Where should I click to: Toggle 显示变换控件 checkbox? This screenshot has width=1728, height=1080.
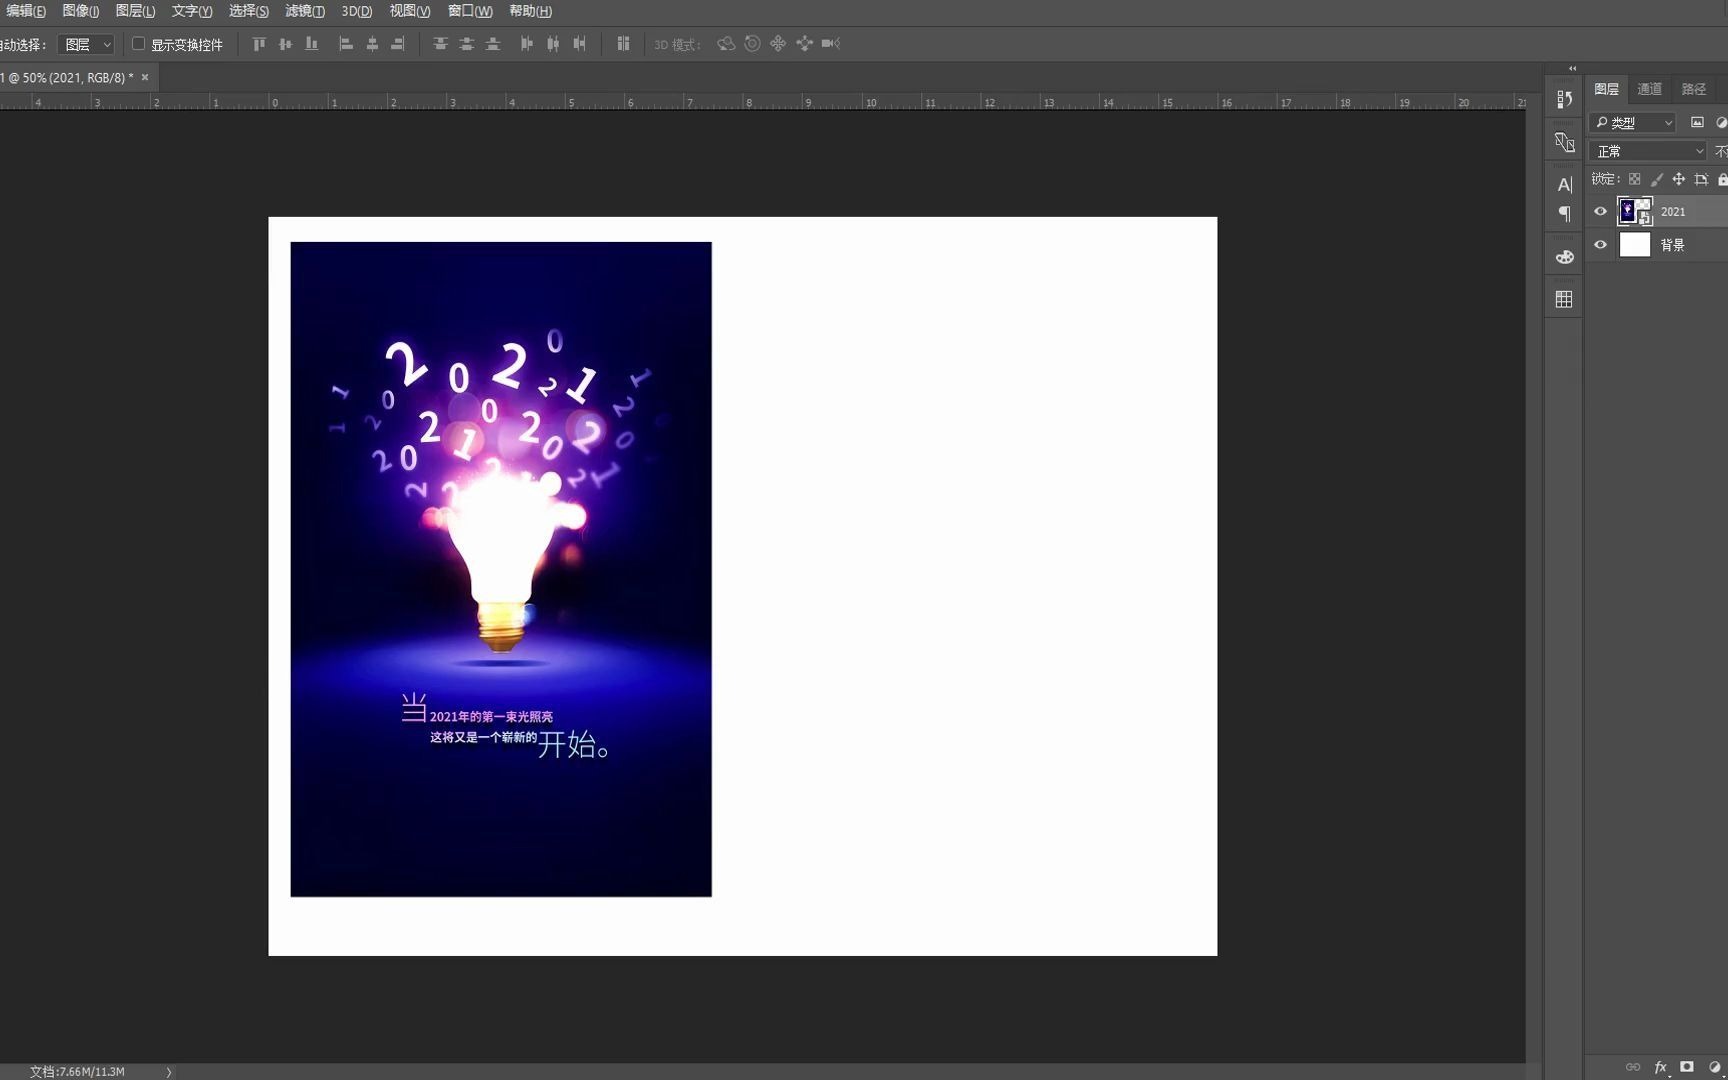139,44
